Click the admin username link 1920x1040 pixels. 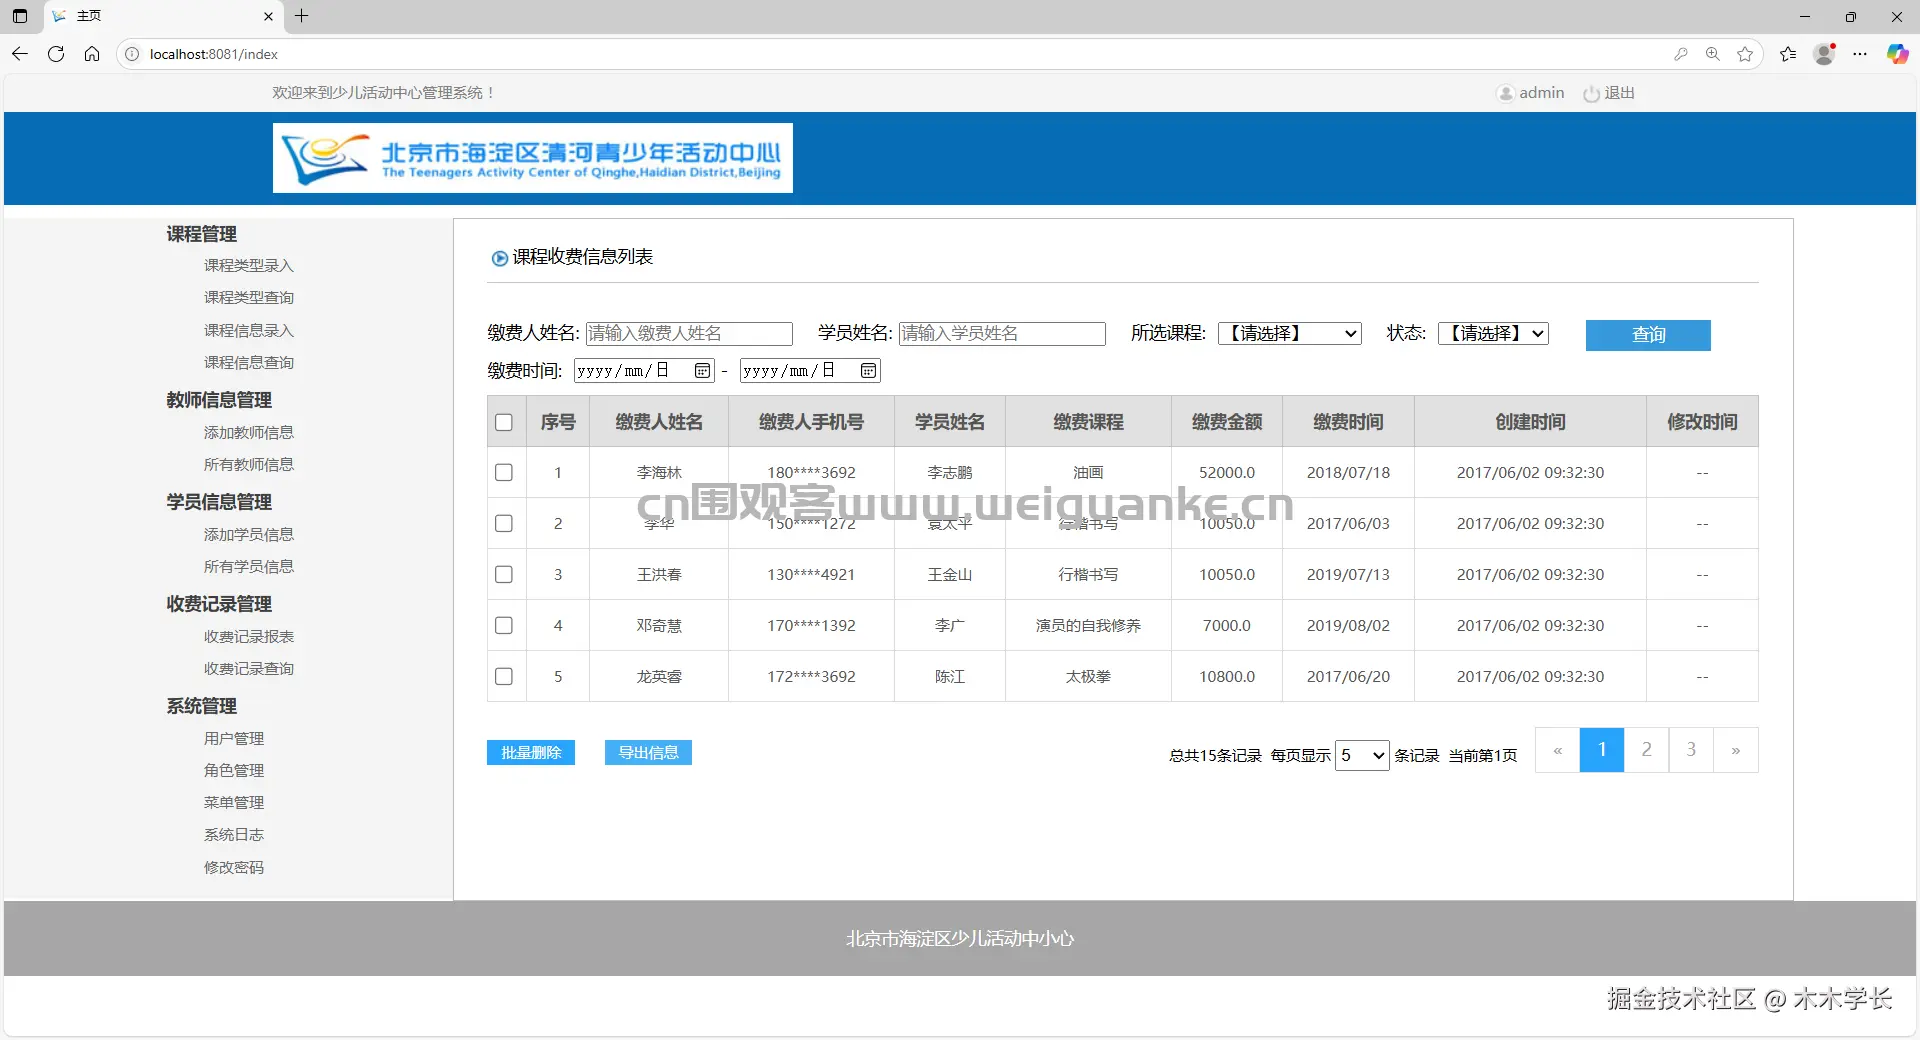coord(1541,93)
